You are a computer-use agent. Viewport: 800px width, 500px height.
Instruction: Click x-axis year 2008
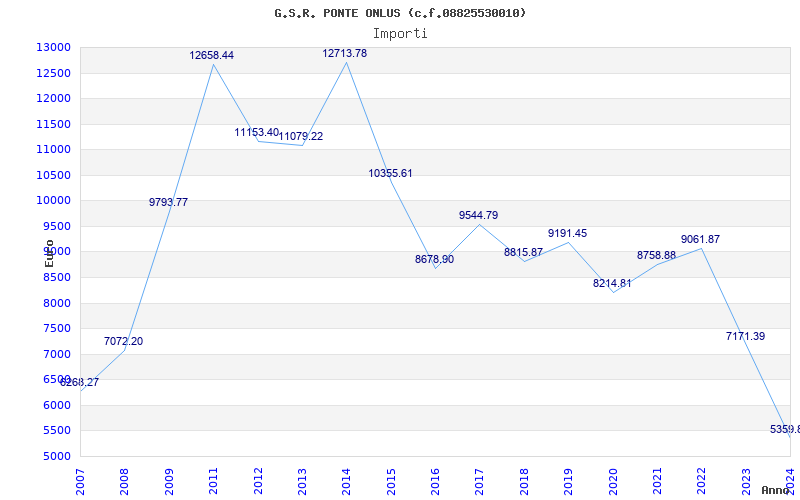pos(124,482)
